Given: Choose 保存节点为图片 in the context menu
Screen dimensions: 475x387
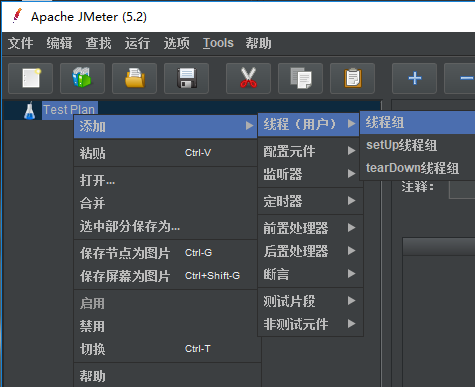Looking at the screenshot, I should coord(166,253).
